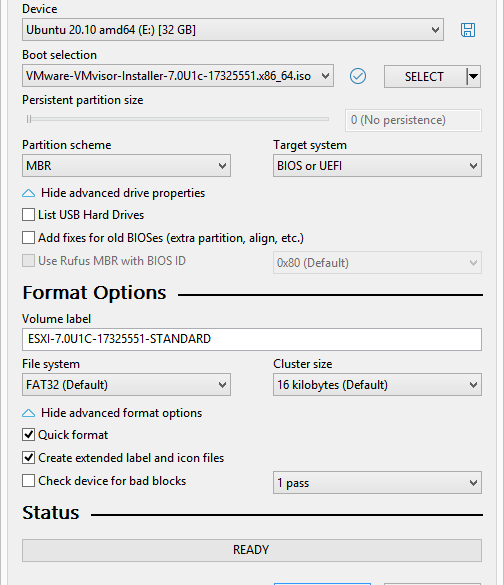Viewport: 504px width, 585px height.
Task: Click the Persistent partition size slider
Action: (x=176, y=119)
